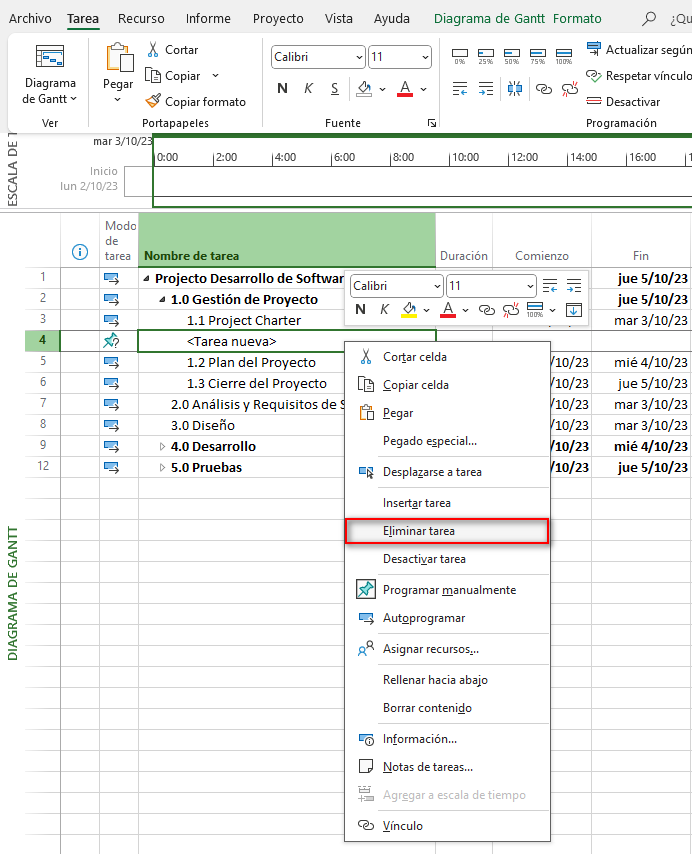Click Respetar vínculos in Programación group
The width and height of the screenshot is (692, 854).
(x=638, y=75)
